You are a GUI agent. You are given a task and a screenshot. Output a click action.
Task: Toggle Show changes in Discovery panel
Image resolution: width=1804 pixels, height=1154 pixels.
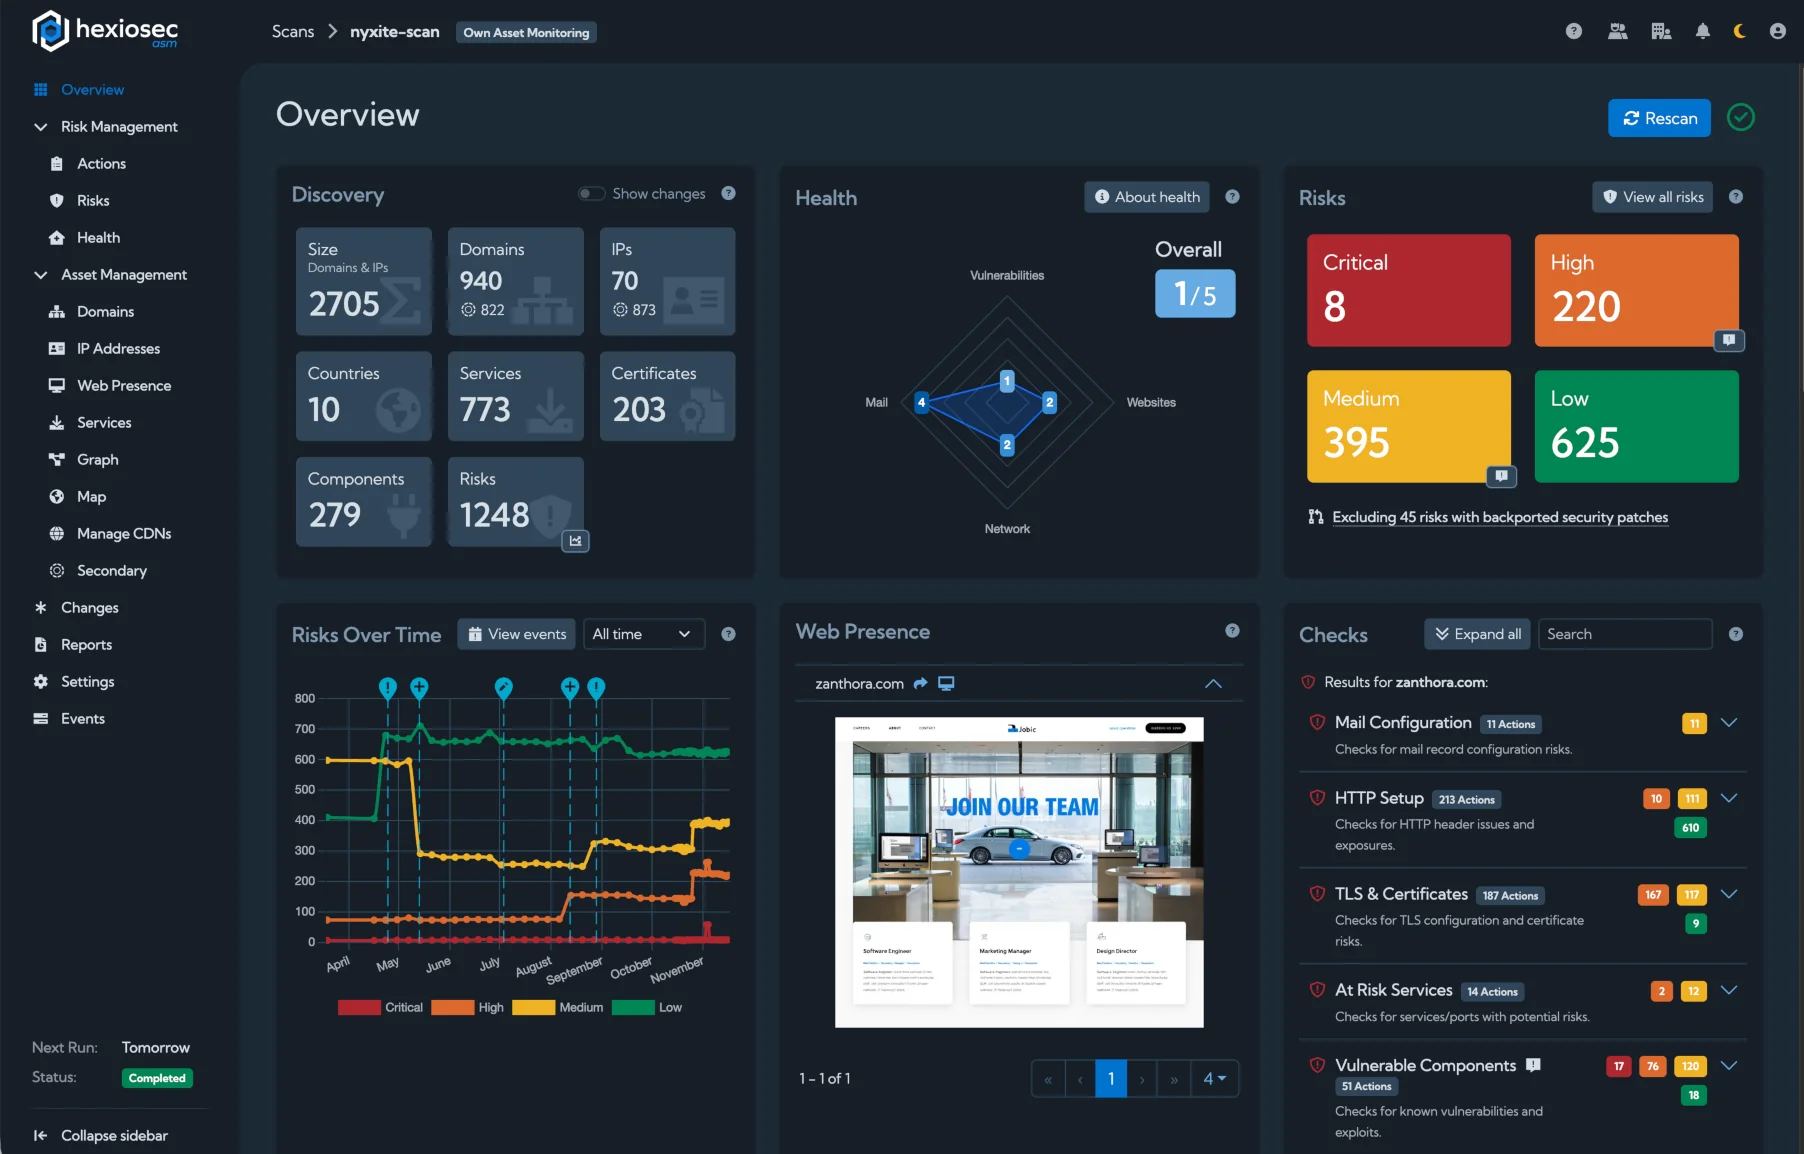click(x=591, y=193)
